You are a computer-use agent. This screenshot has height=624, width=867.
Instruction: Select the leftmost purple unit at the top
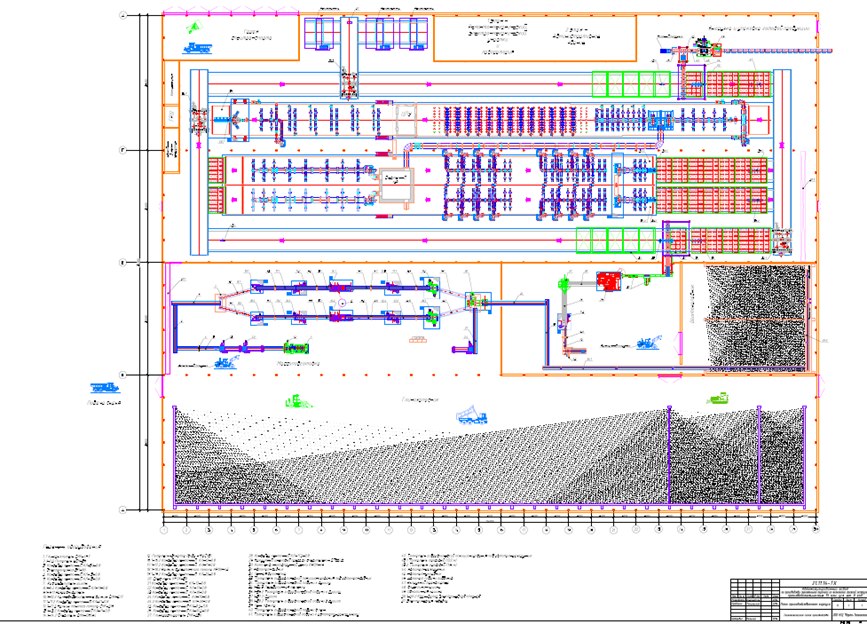[x=318, y=34]
